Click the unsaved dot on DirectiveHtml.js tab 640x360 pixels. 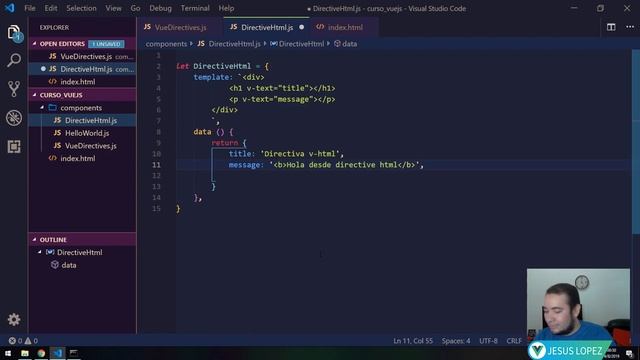coord(302,27)
